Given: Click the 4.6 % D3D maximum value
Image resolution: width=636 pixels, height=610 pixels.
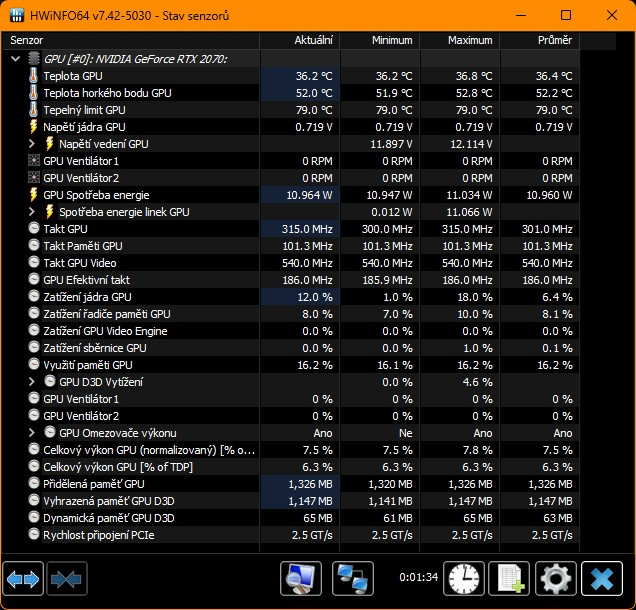Looking at the screenshot, I should 477,382.
